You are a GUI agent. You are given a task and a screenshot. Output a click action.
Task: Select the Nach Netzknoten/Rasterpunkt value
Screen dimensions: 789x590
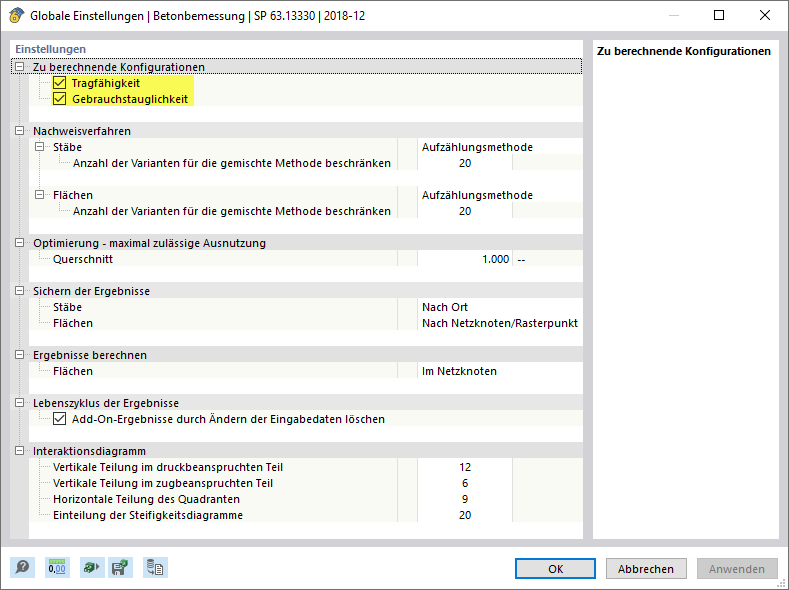coord(500,323)
